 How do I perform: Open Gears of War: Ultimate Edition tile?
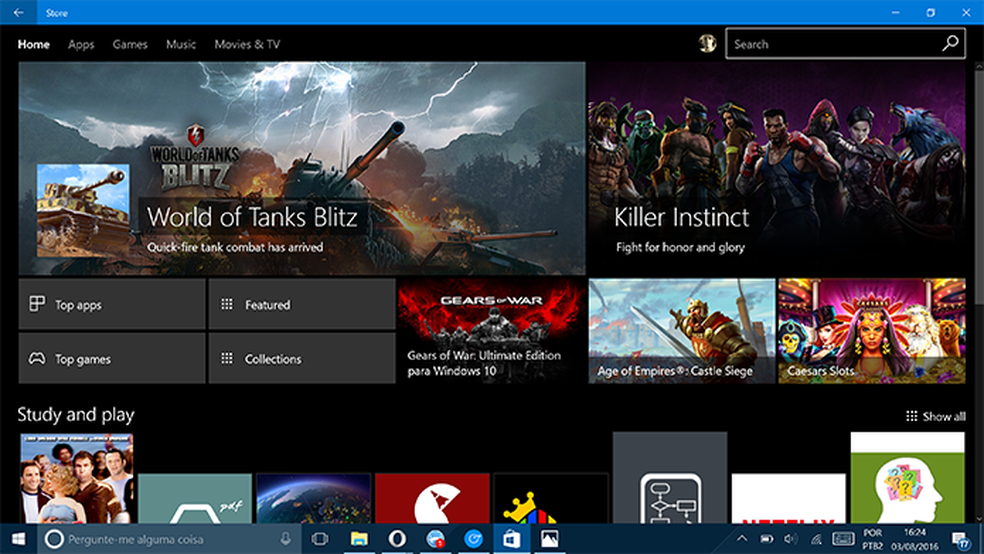pyautogui.click(x=491, y=331)
